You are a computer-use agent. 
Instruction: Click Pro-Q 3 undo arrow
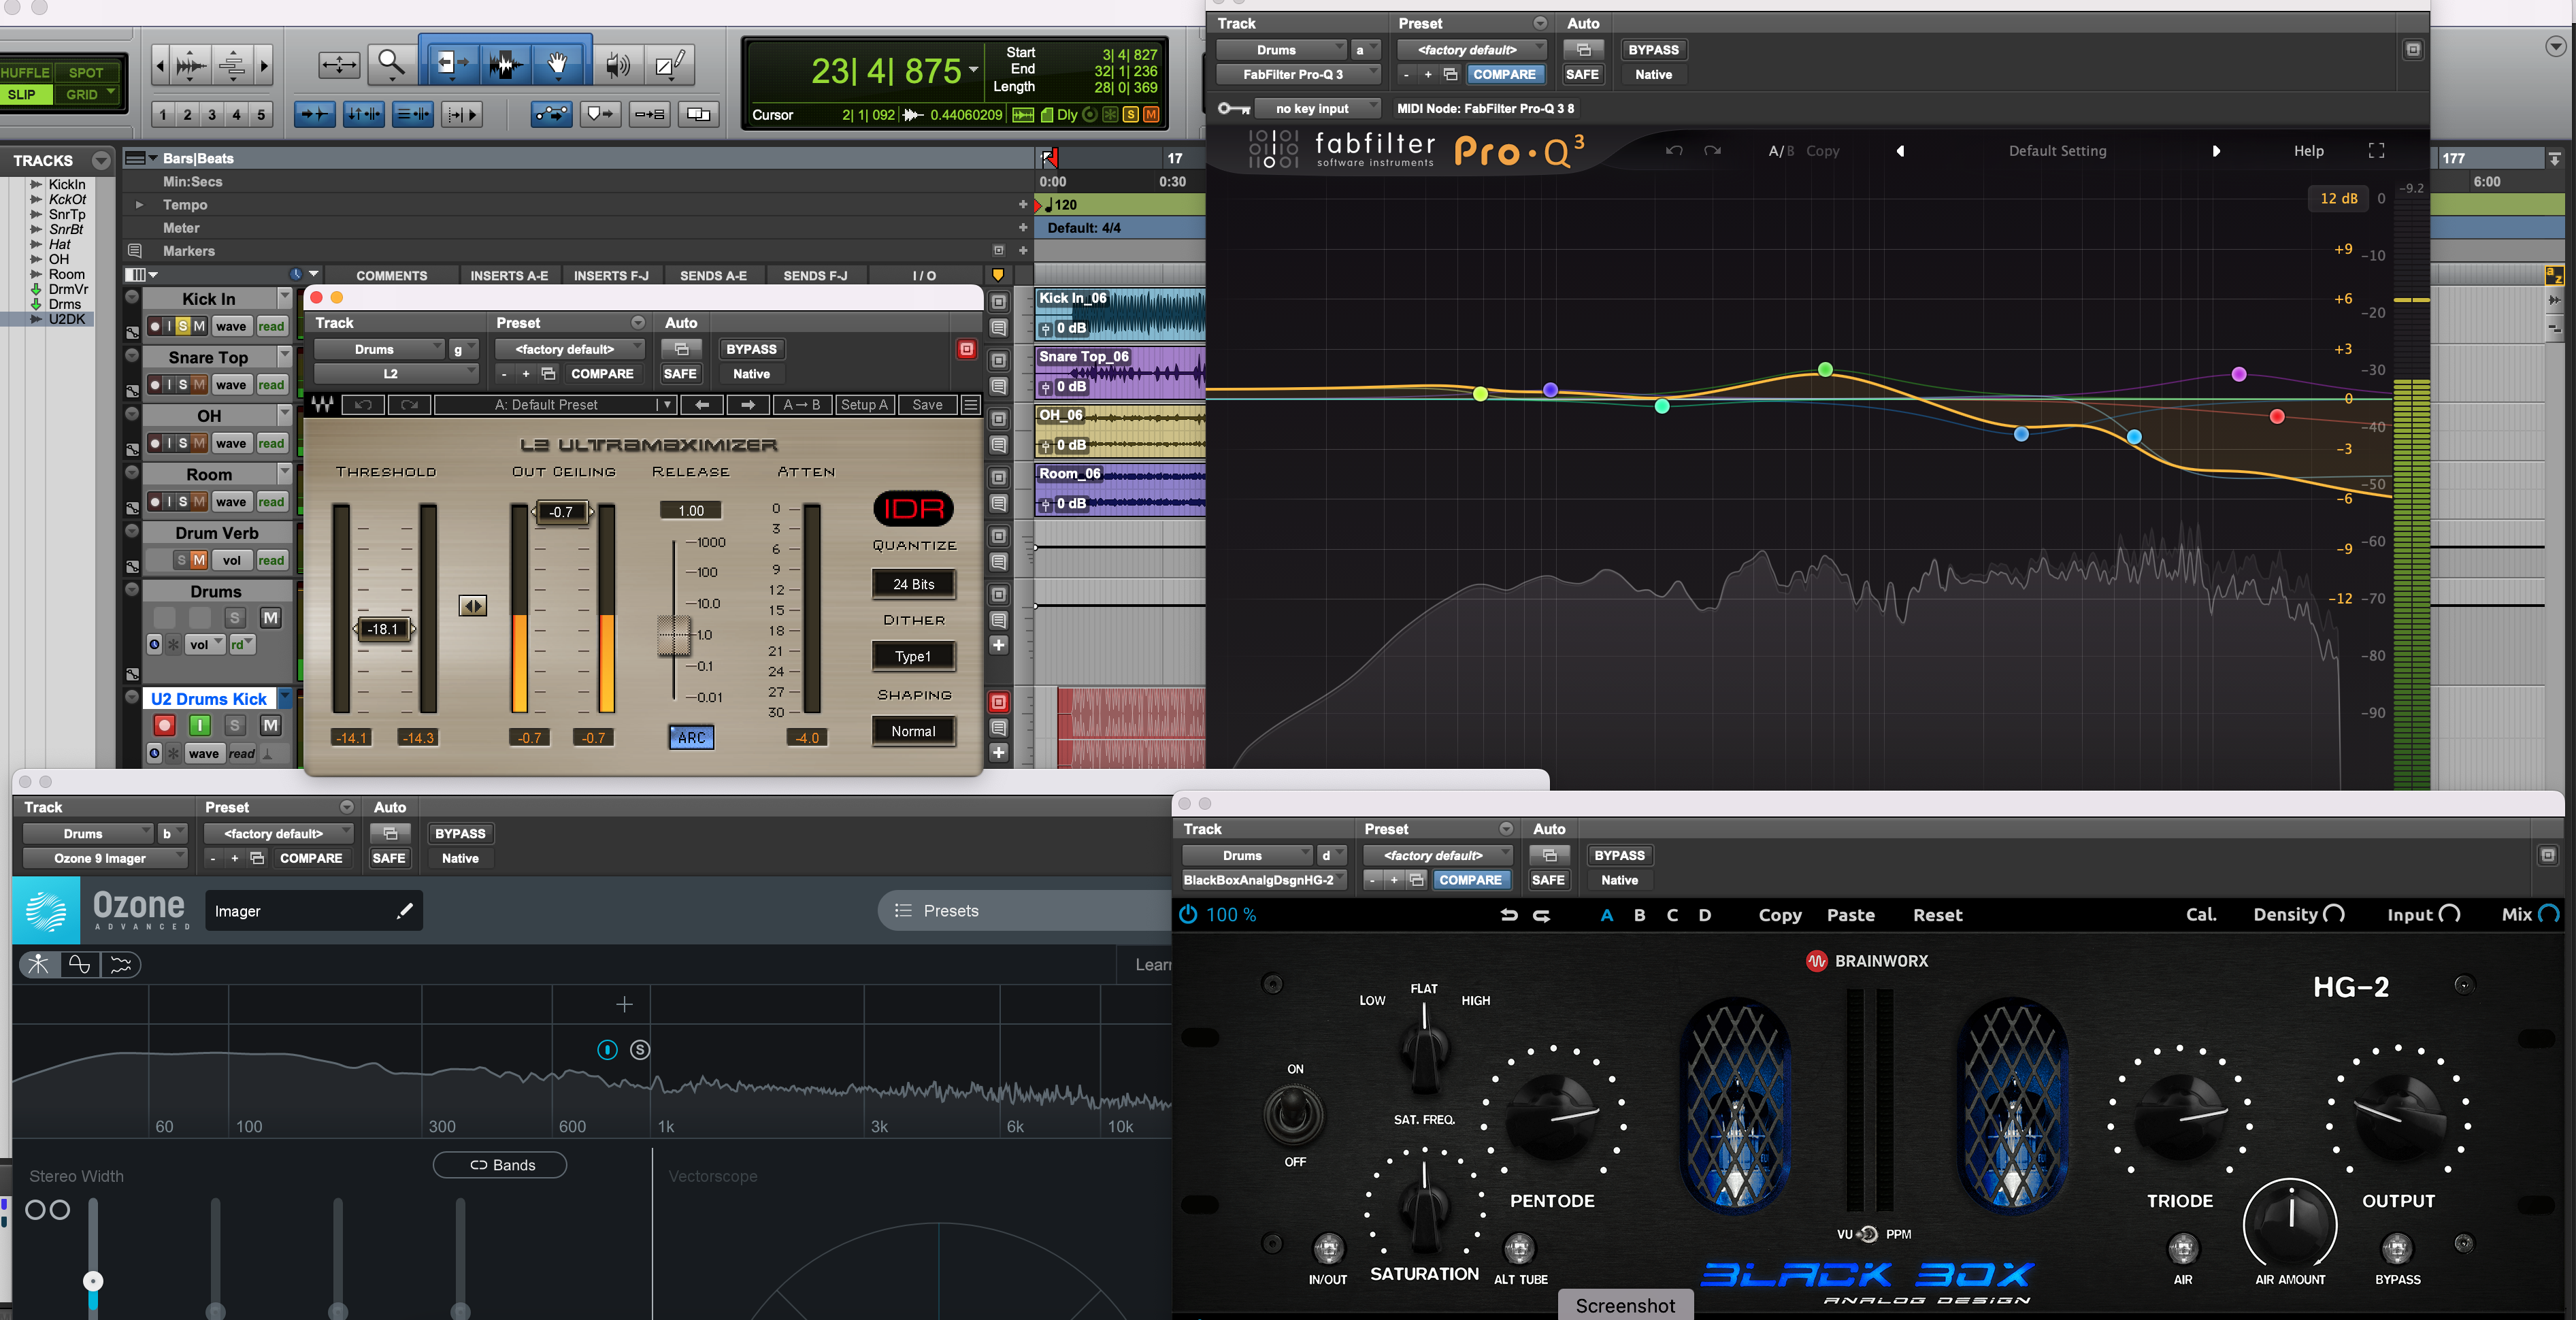point(1674,151)
